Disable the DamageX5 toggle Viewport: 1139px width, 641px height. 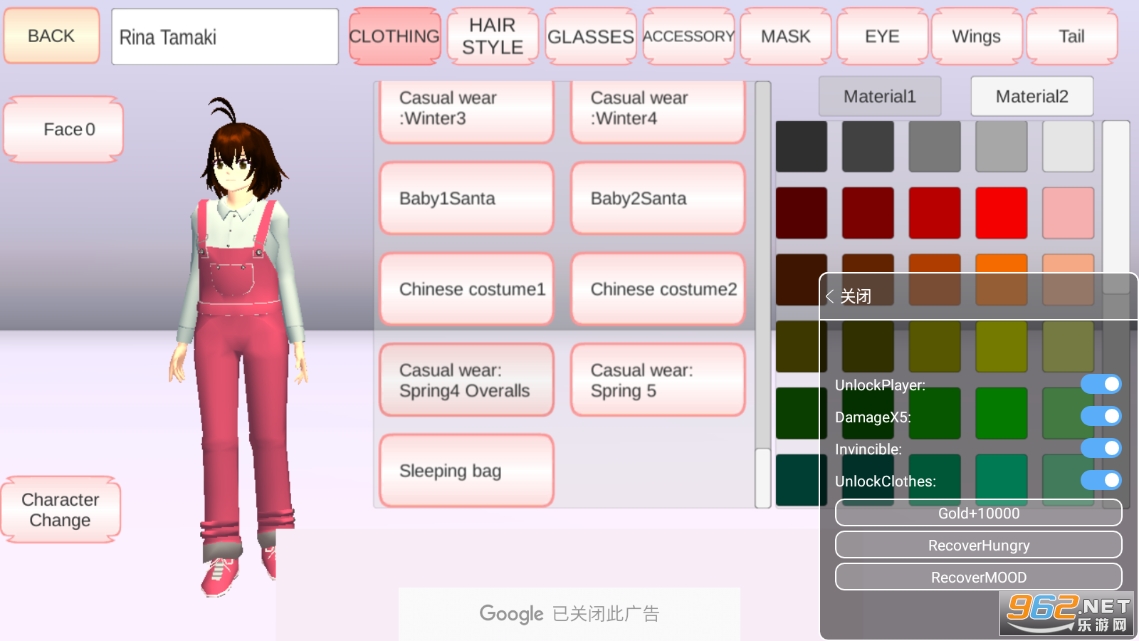coord(1100,416)
